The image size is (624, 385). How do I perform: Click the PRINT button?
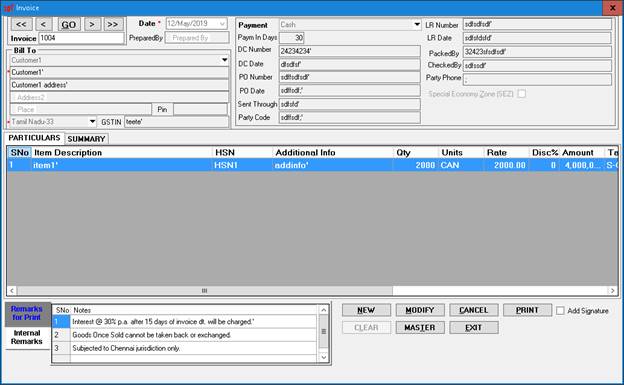527,310
